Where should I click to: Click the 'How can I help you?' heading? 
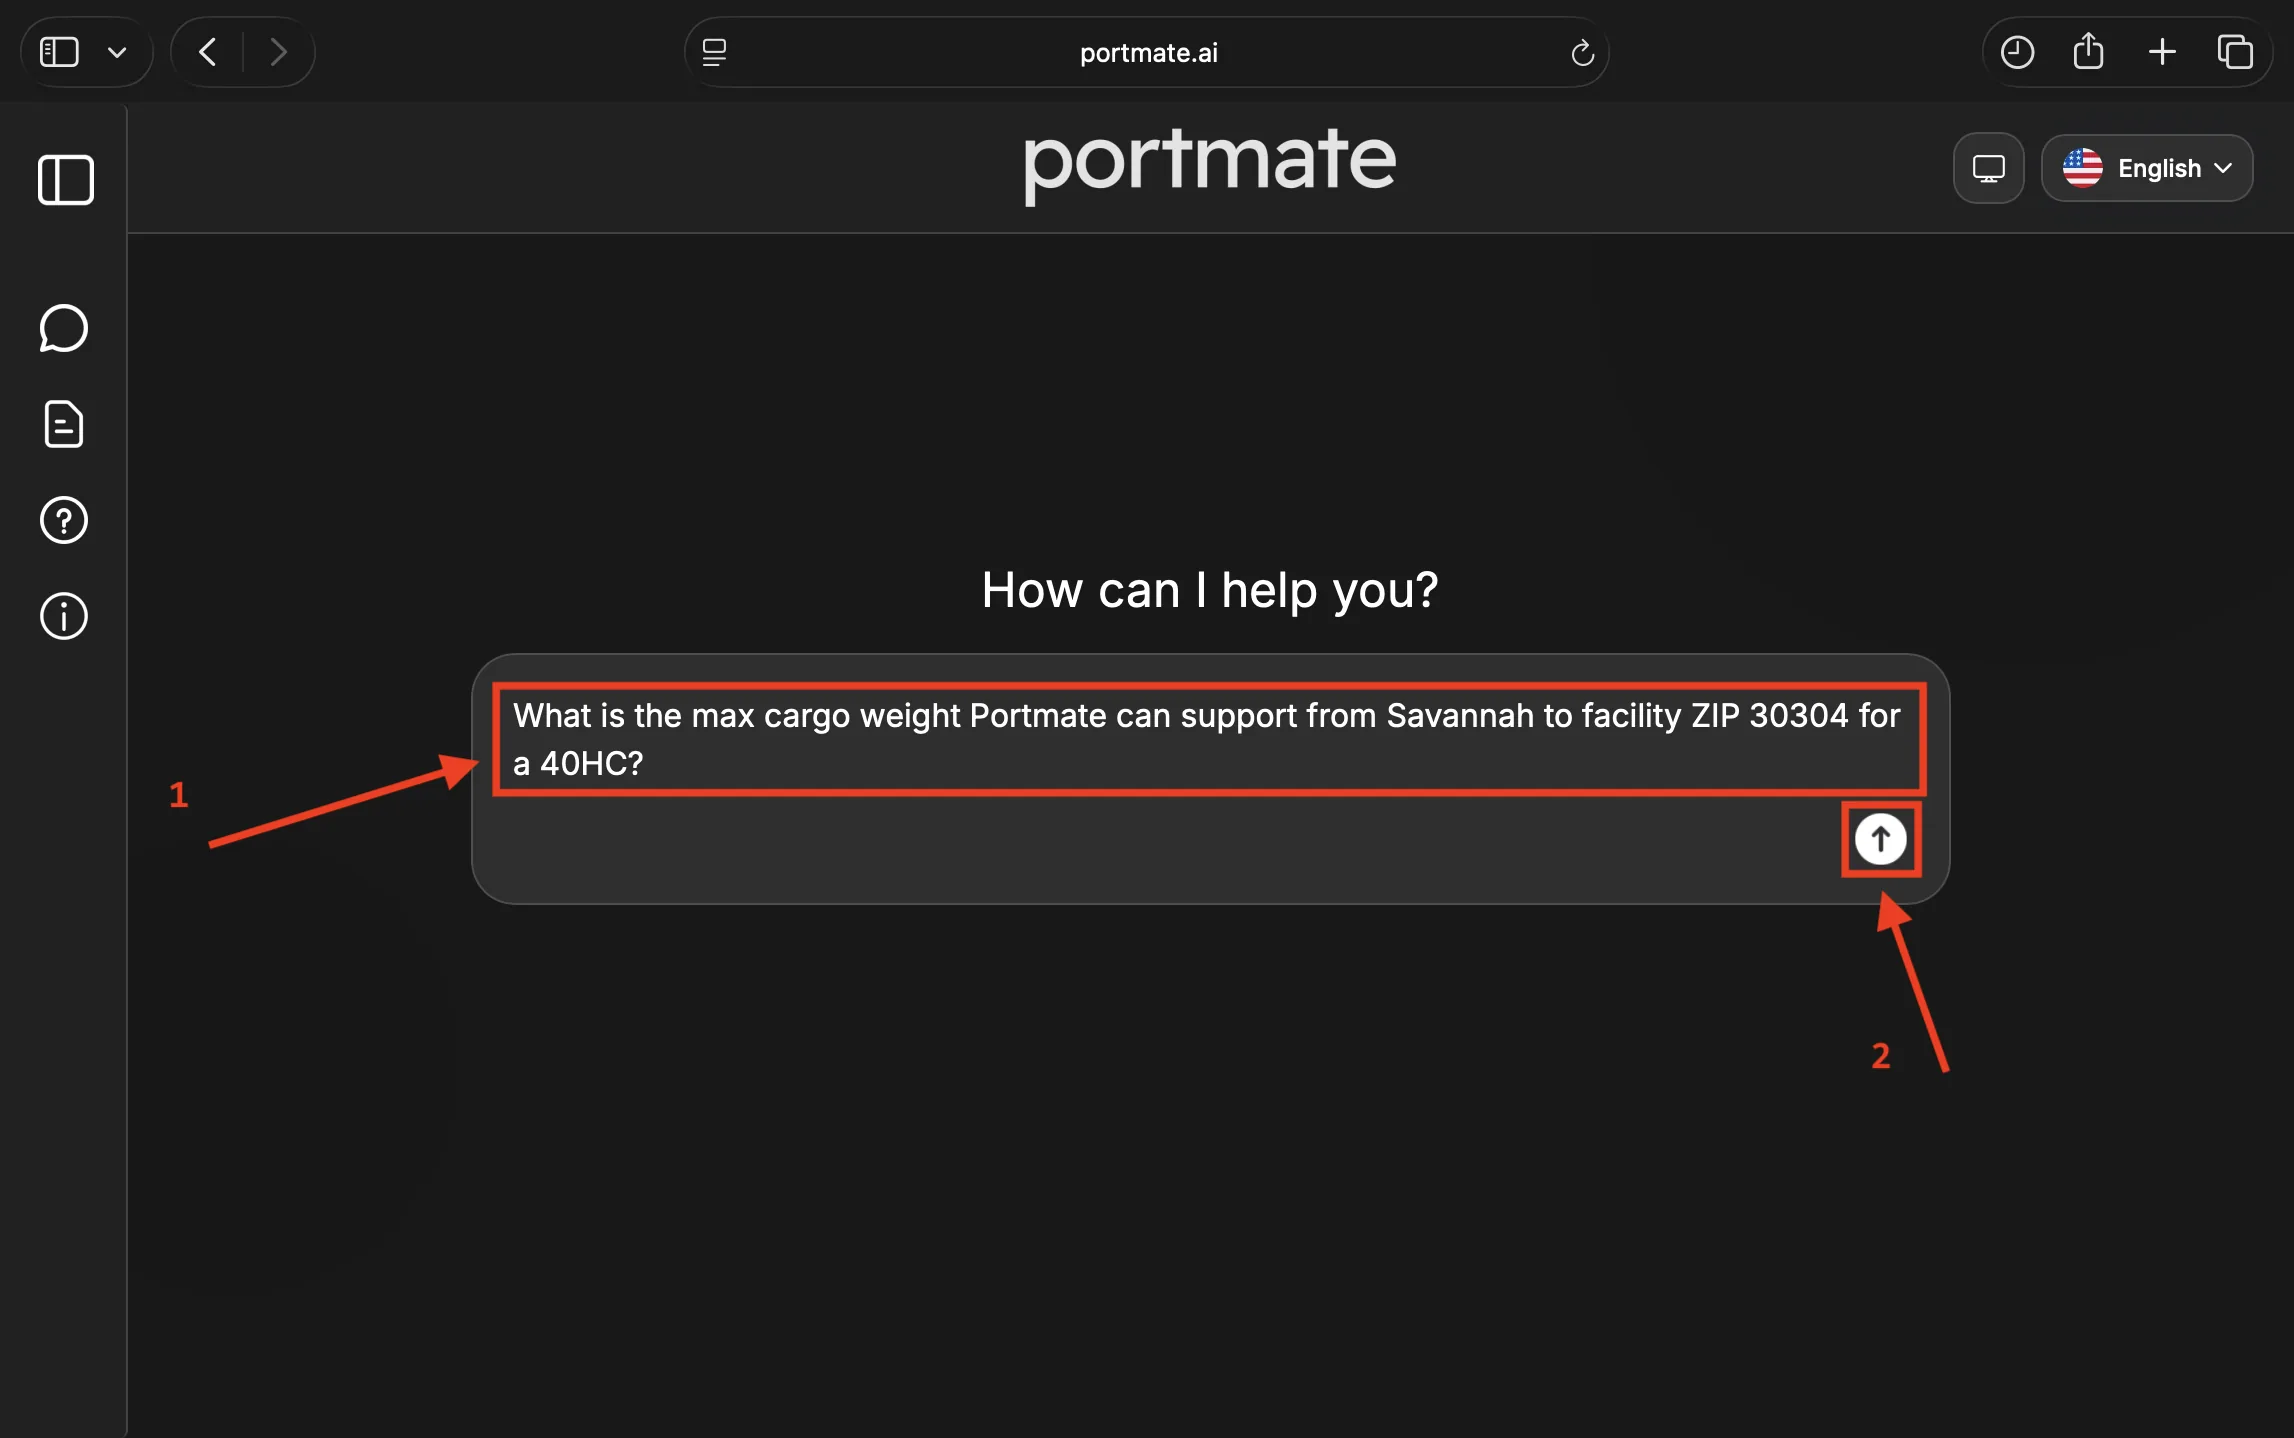tap(1210, 590)
